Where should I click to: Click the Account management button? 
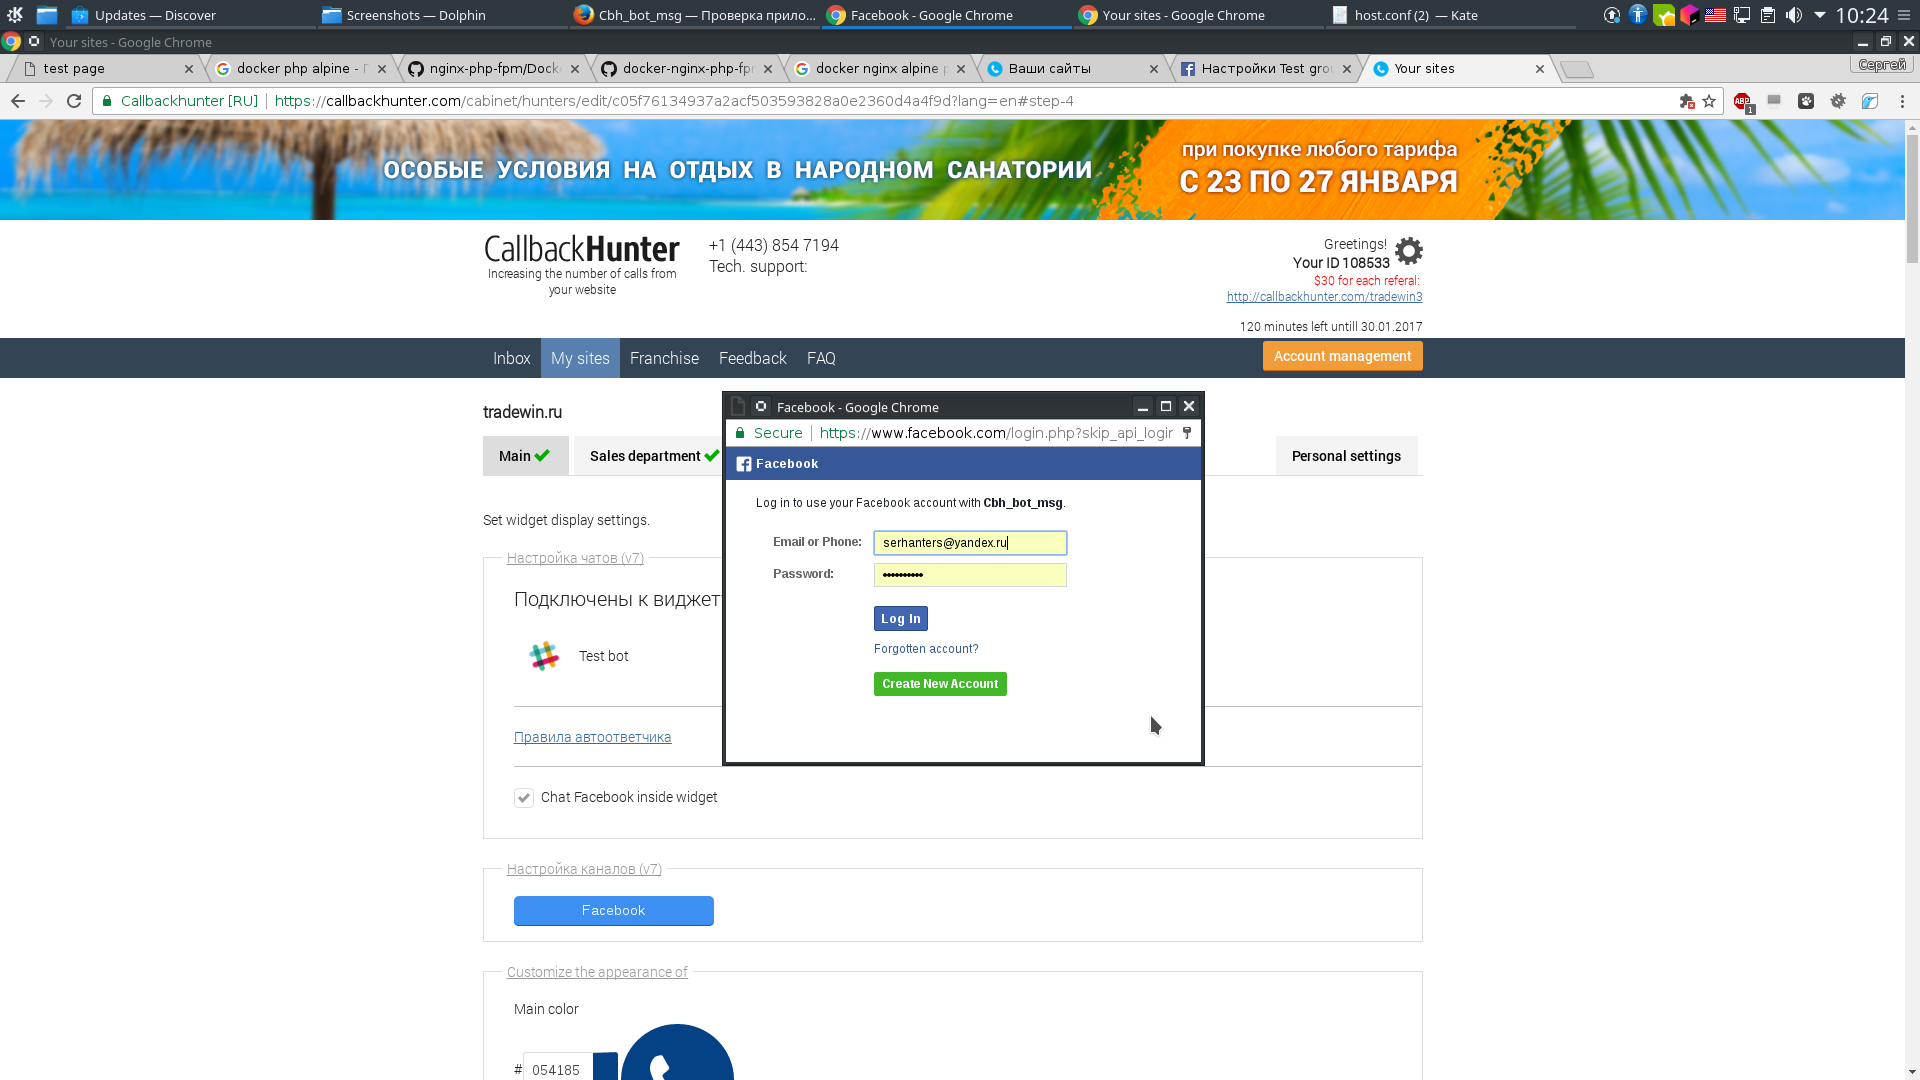coord(1342,356)
